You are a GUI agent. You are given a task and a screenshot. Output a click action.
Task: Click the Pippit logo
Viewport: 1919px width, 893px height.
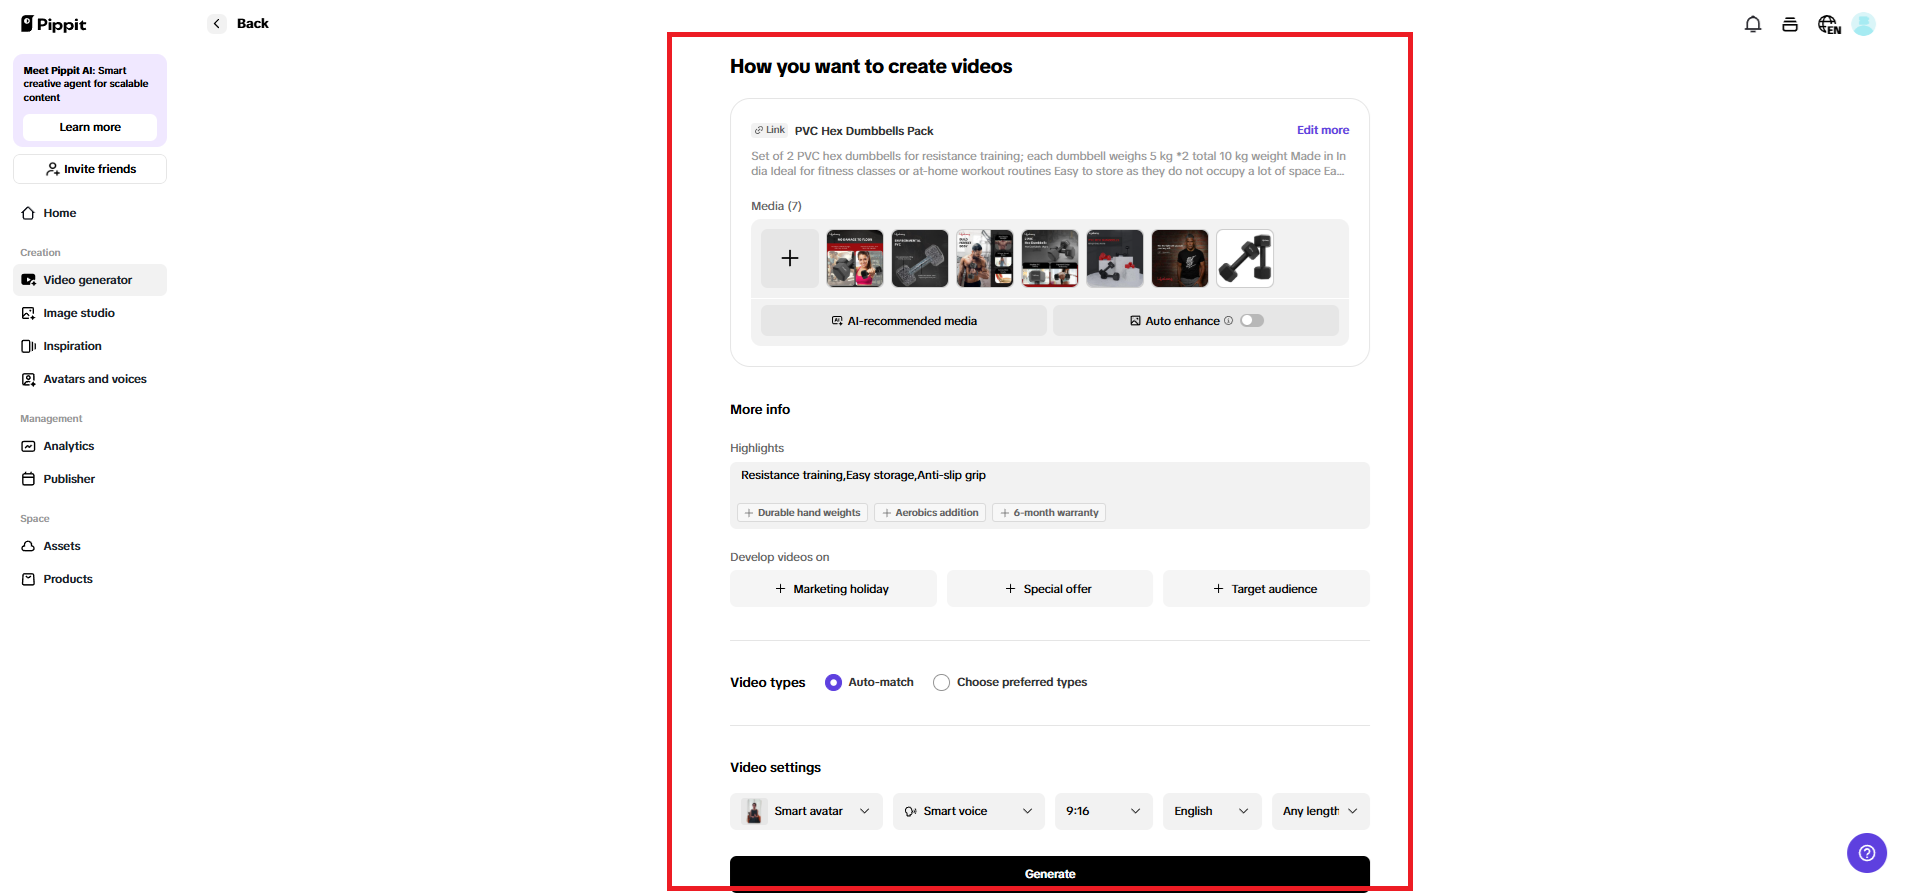coord(54,24)
